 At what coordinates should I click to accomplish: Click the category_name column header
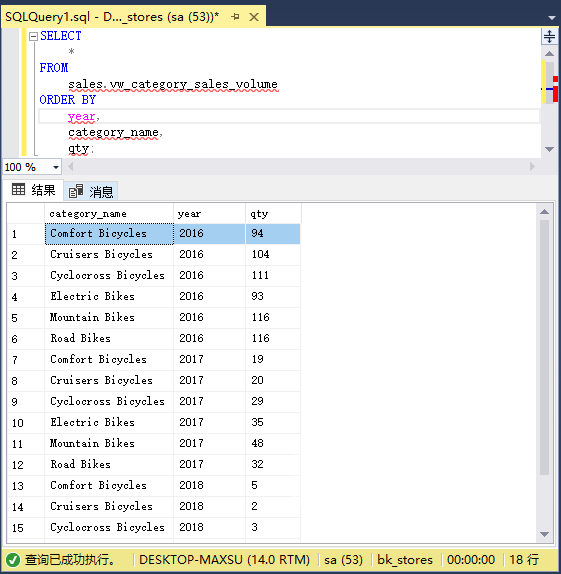pyautogui.click(x=109, y=213)
